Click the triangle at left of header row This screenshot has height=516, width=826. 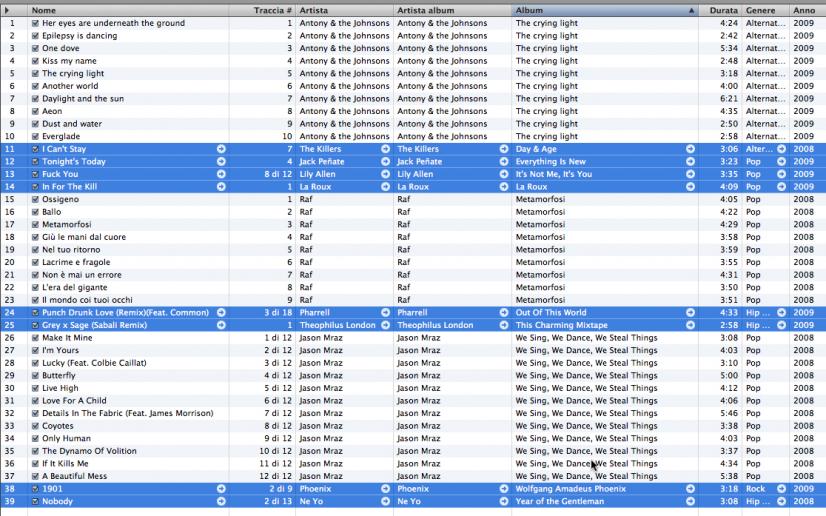pyautogui.click(x=7, y=10)
